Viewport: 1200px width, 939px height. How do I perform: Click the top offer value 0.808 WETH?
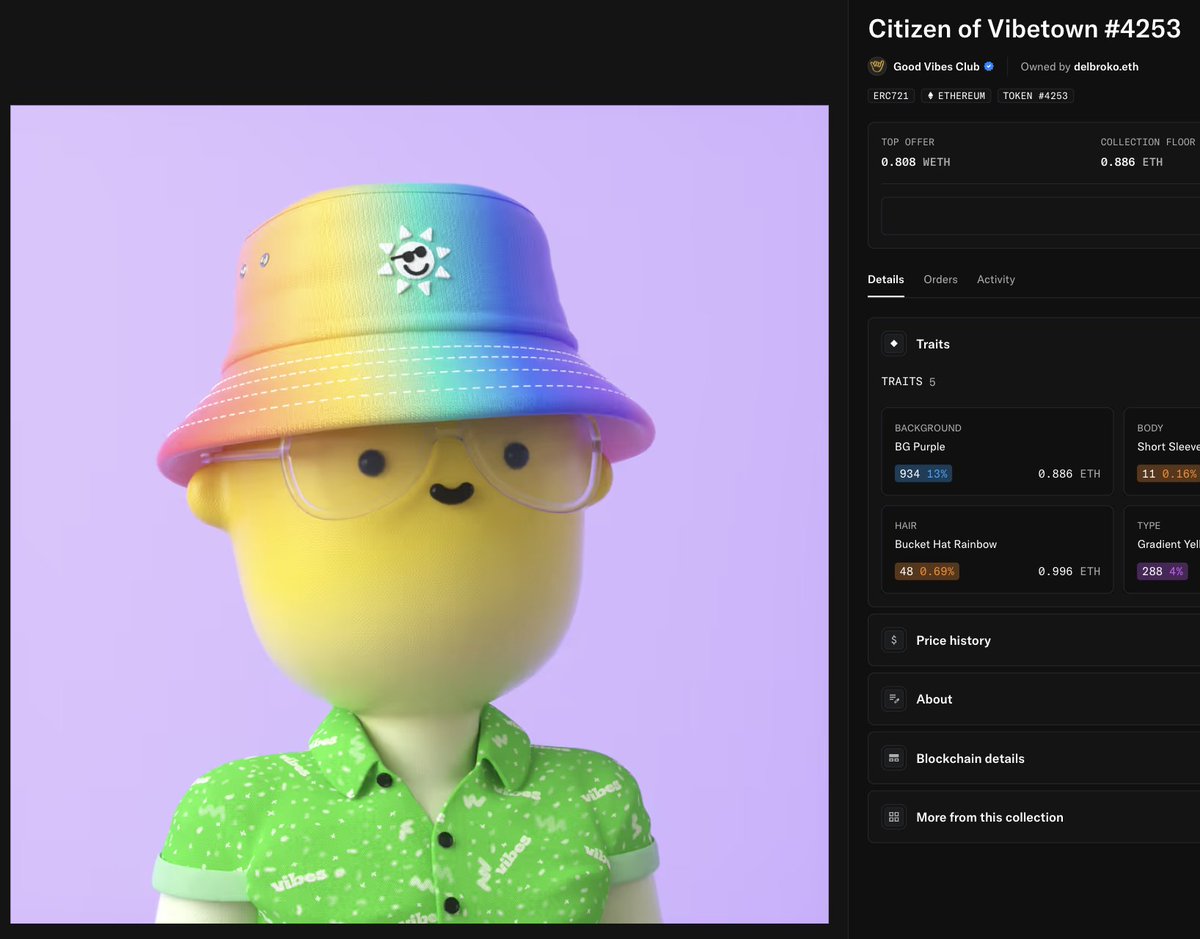pos(916,162)
